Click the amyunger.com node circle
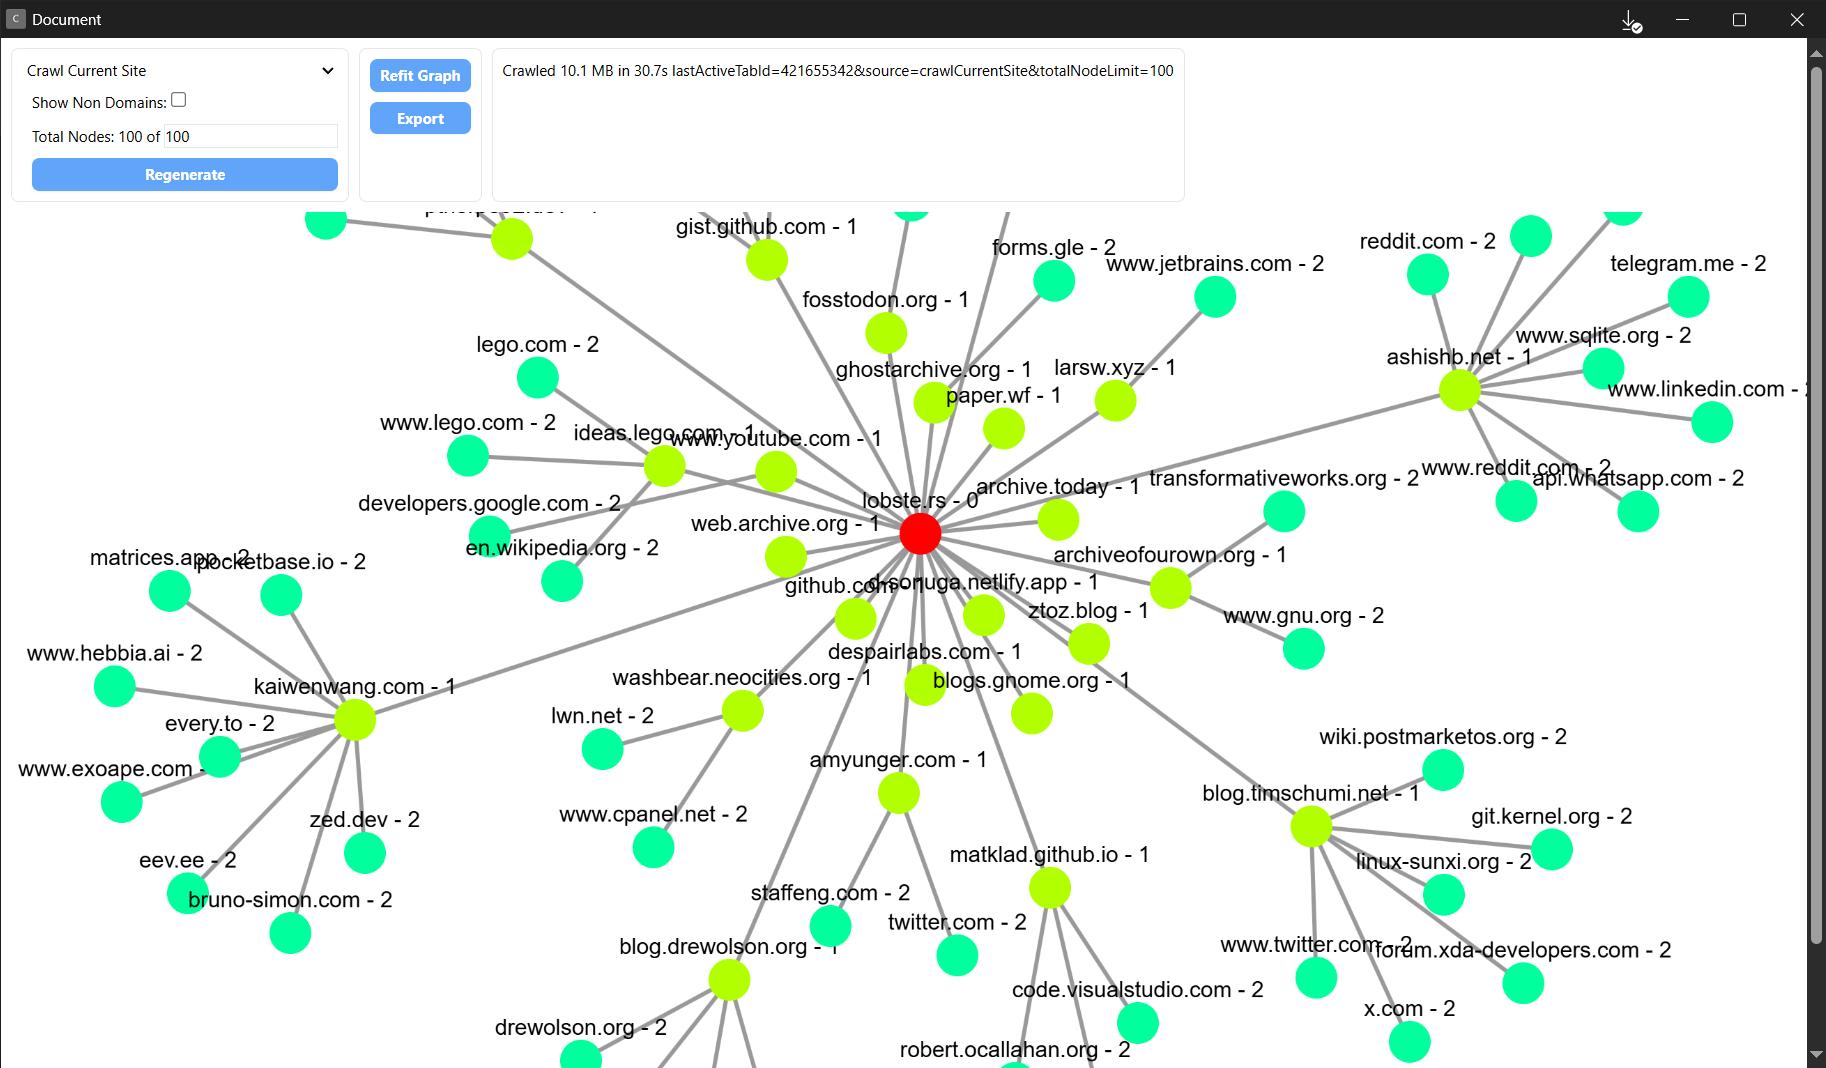This screenshot has height=1068, width=1826. 899,794
